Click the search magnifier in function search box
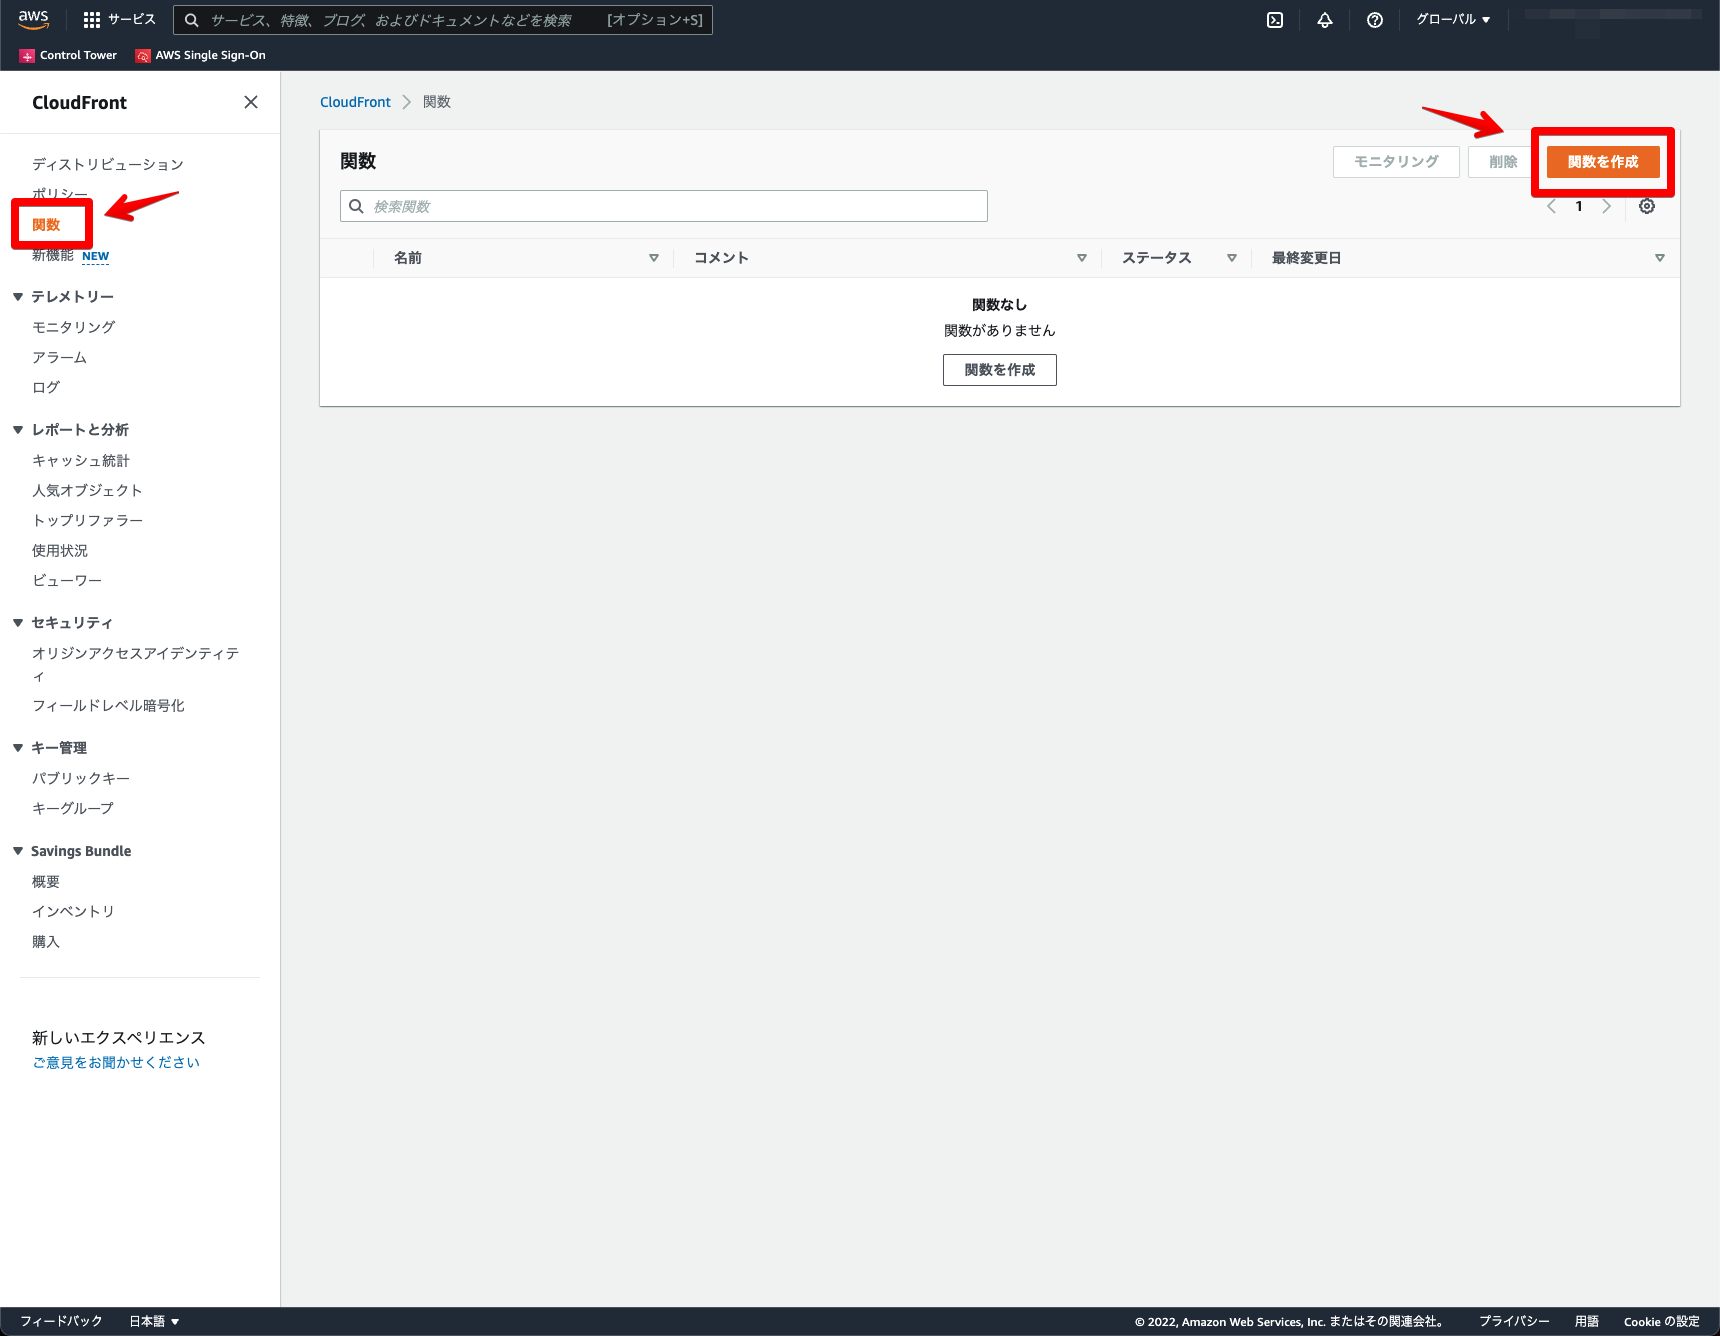The width and height of the screenshot is (1720, 1336). pyautogui.click(x=356, y=206)
